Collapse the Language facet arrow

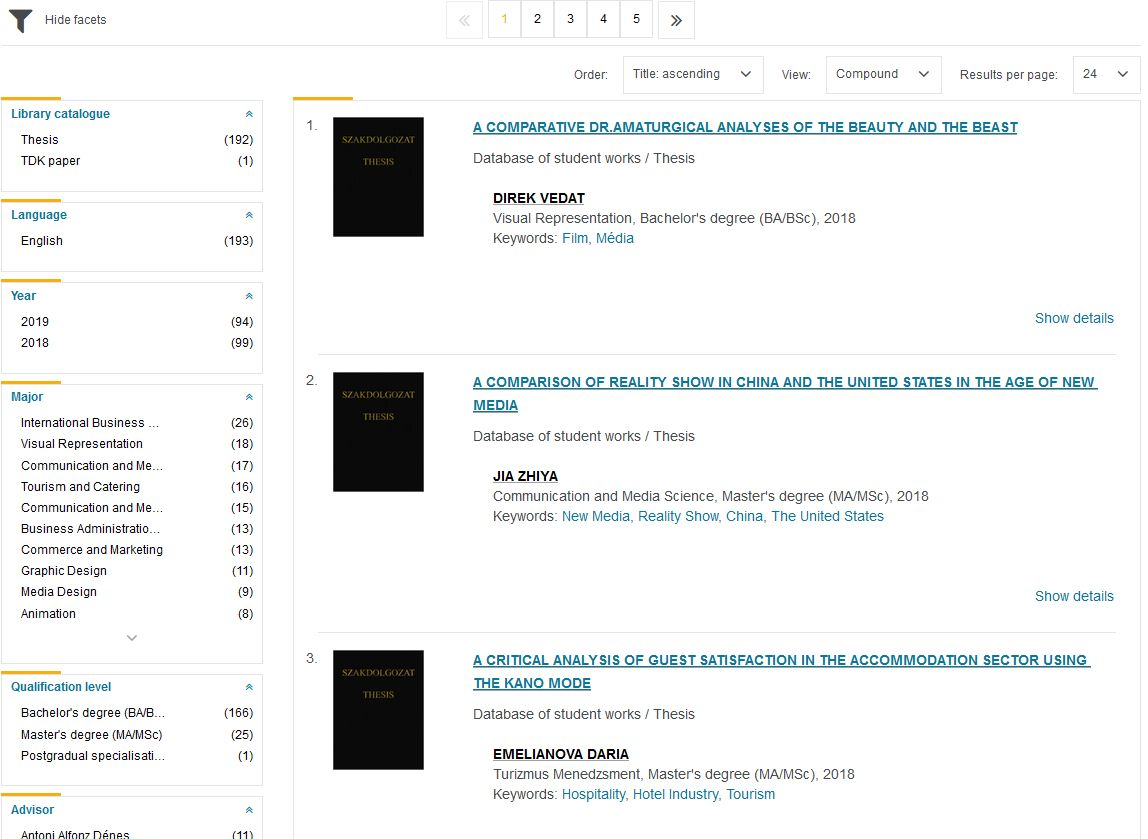coord(249,216)
